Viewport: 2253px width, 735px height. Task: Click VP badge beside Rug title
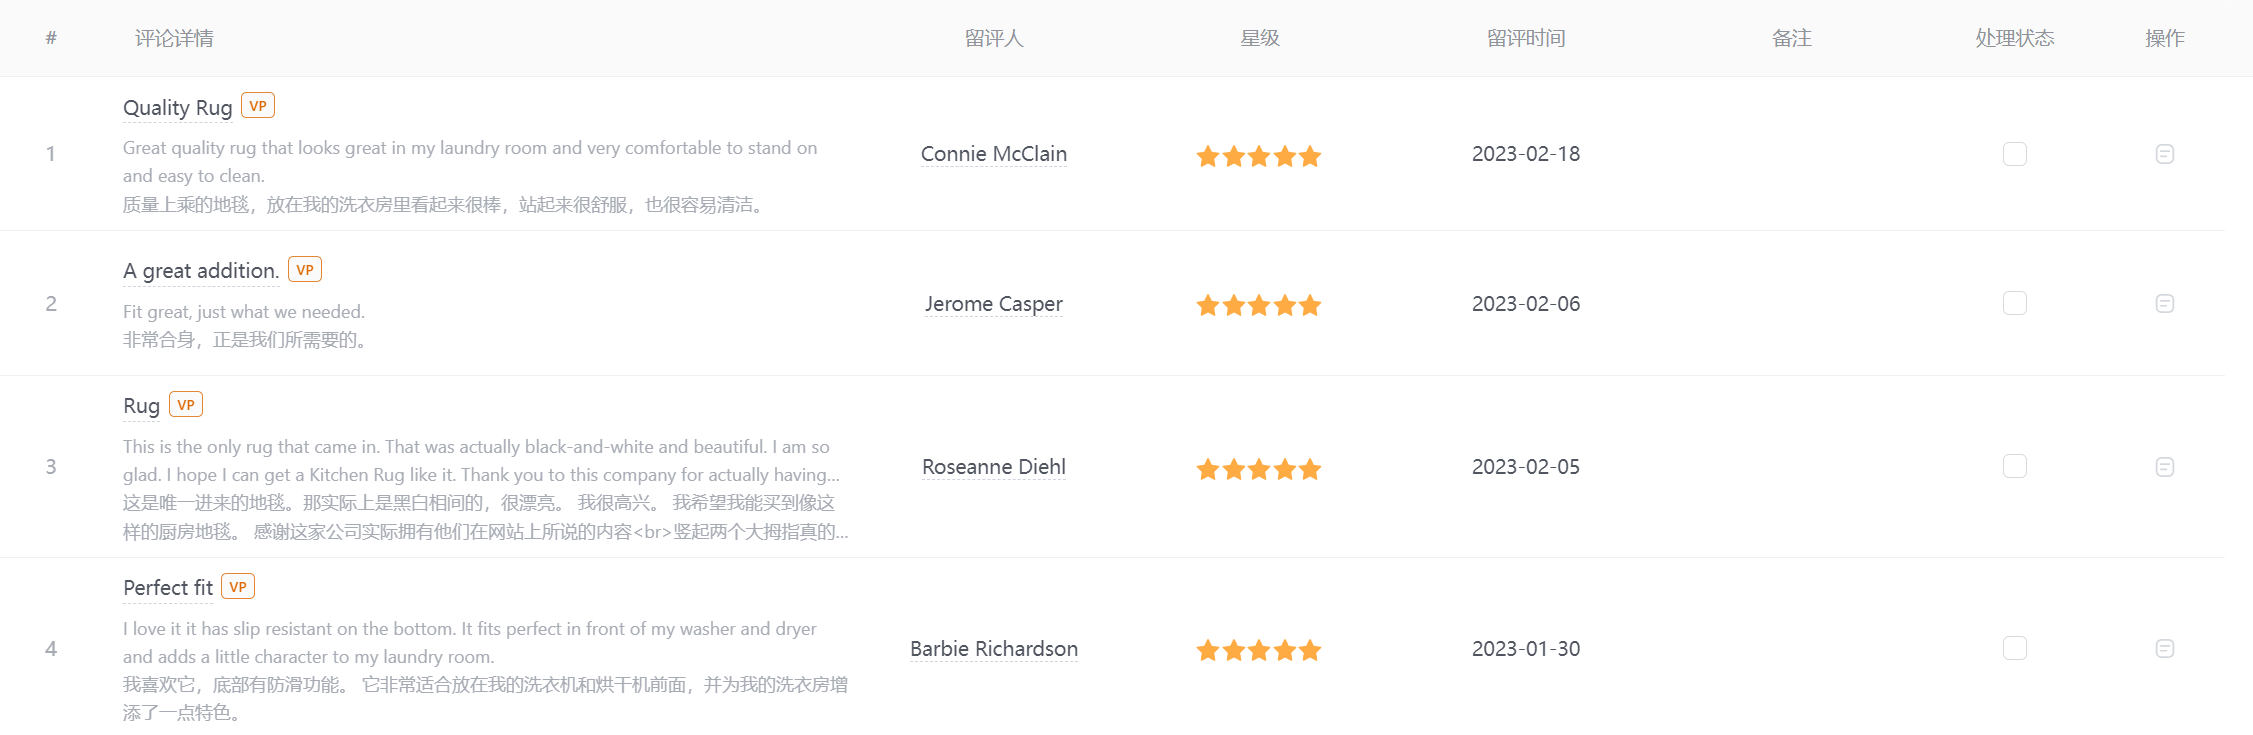186,405
